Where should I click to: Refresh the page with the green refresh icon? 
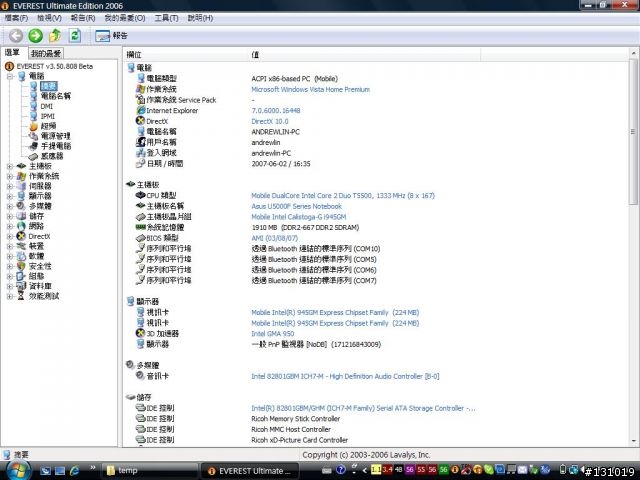pos(75,36)
